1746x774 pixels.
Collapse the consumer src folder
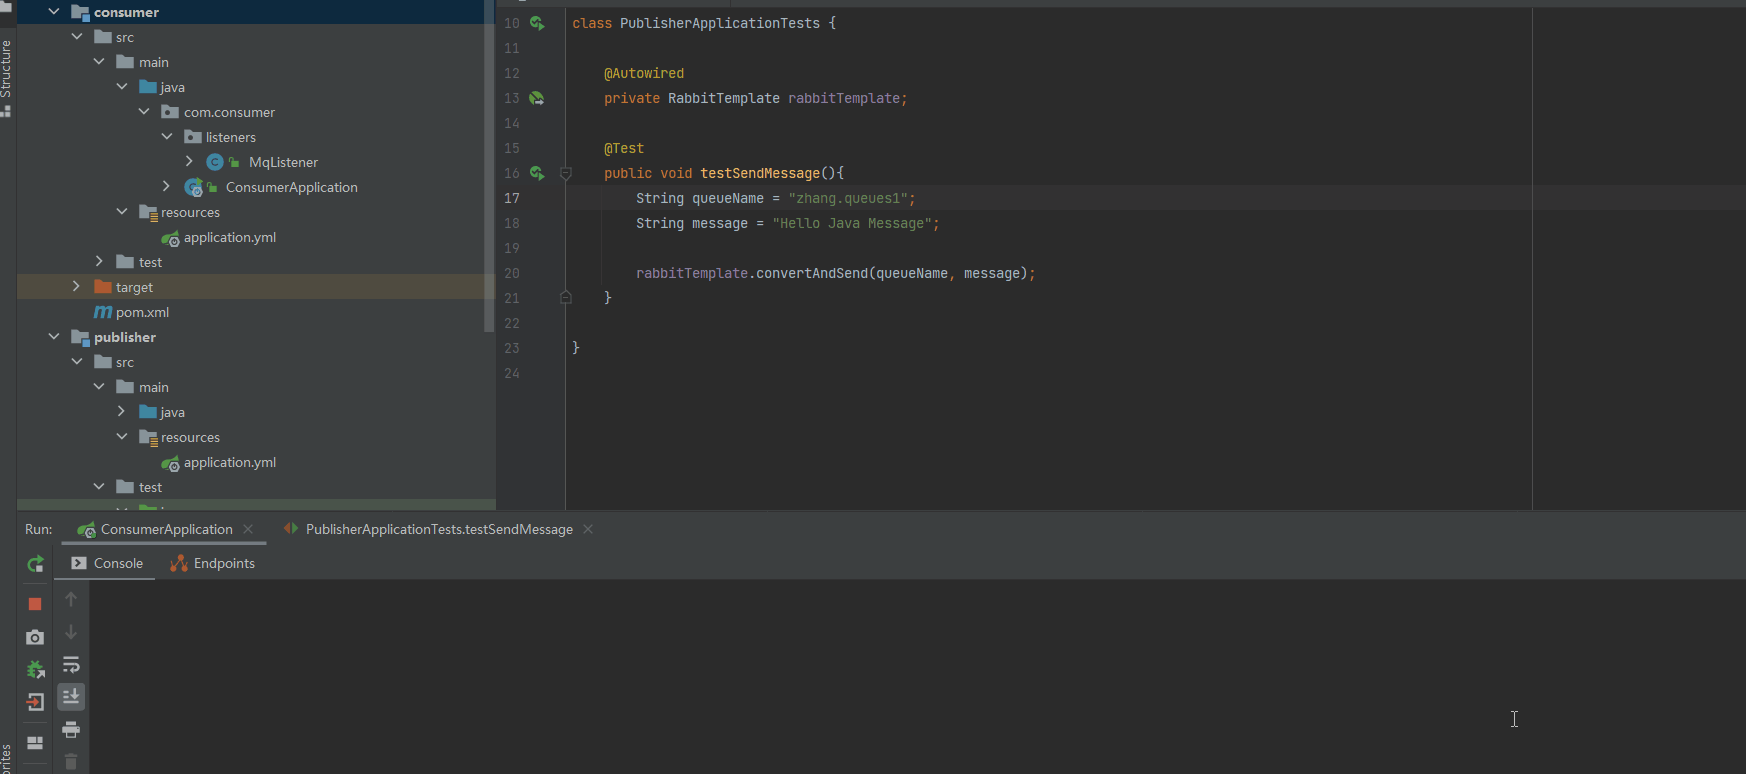tap(77, 37)
